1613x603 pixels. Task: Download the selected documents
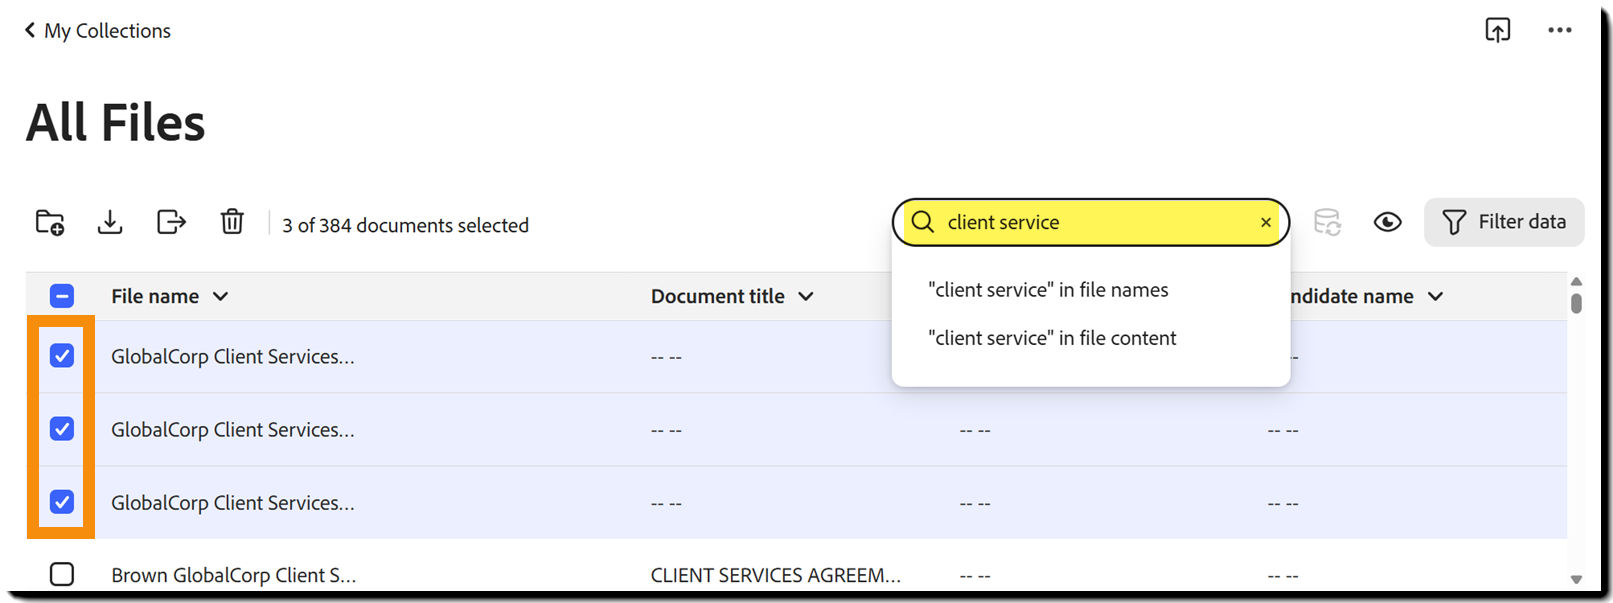(110, 222)
